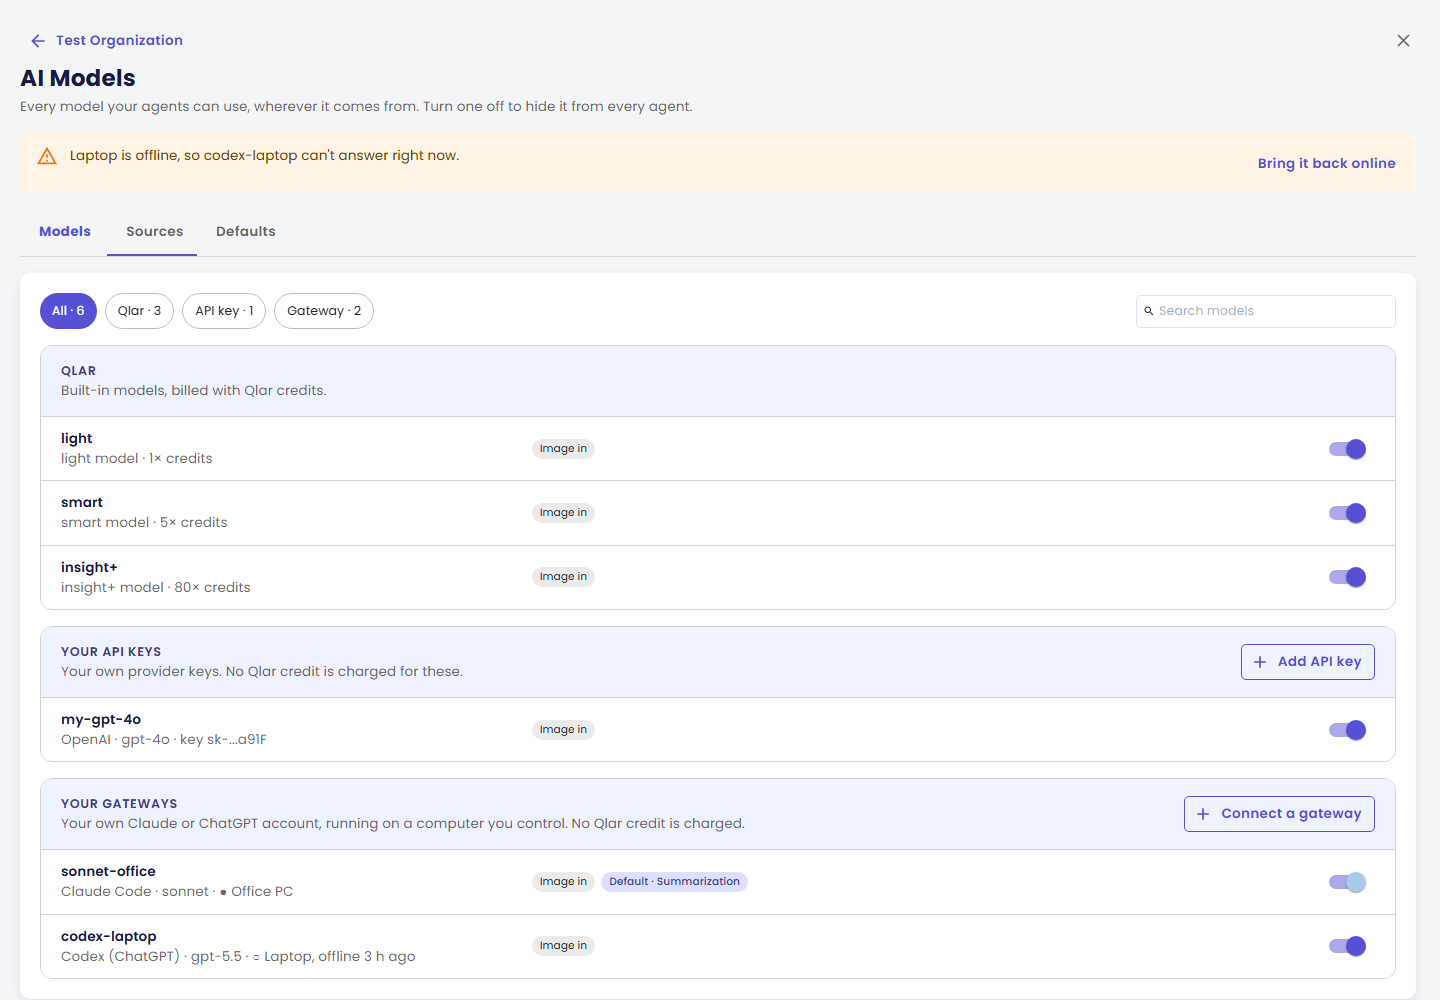
Task: Toggle the sonnet-office gateway model
Action: [x=1347, y=882]
